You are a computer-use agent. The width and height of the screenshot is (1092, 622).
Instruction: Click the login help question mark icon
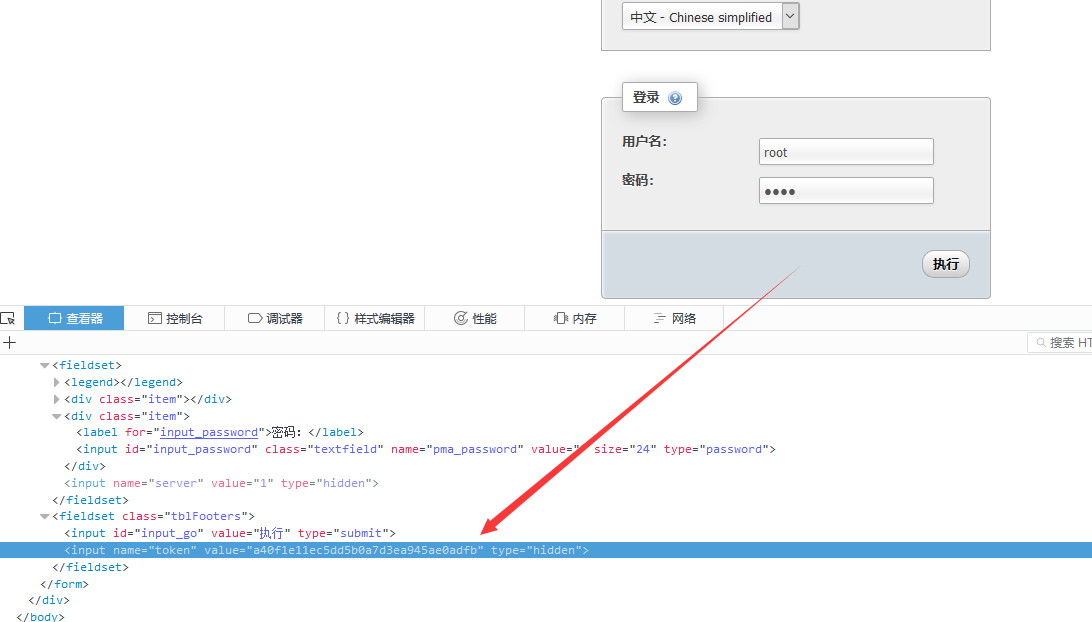coord(675,98)
